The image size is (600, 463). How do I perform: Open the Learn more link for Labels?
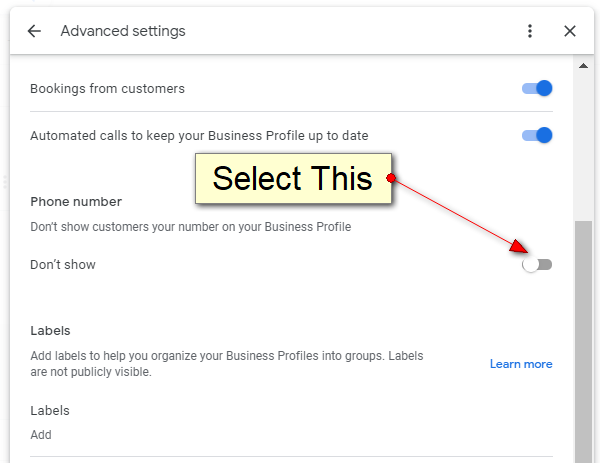[520, 364]
